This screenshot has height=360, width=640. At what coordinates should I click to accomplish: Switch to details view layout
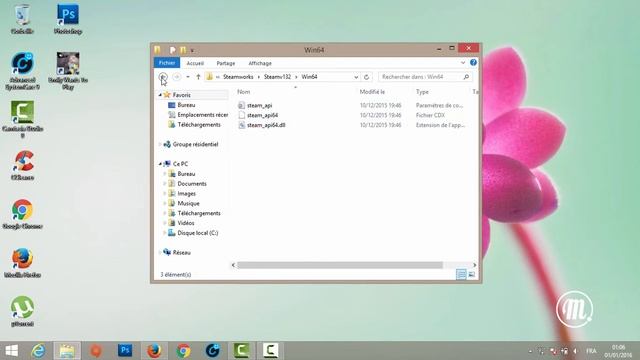tap(461, 274)
